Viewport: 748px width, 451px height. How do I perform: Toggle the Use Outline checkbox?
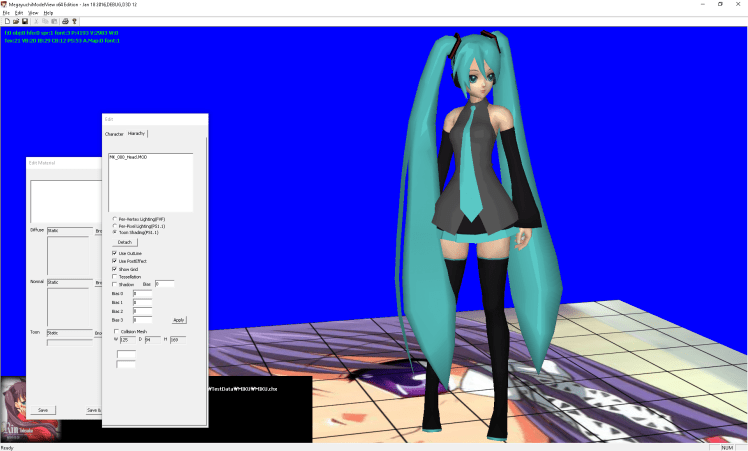point(114,253)
